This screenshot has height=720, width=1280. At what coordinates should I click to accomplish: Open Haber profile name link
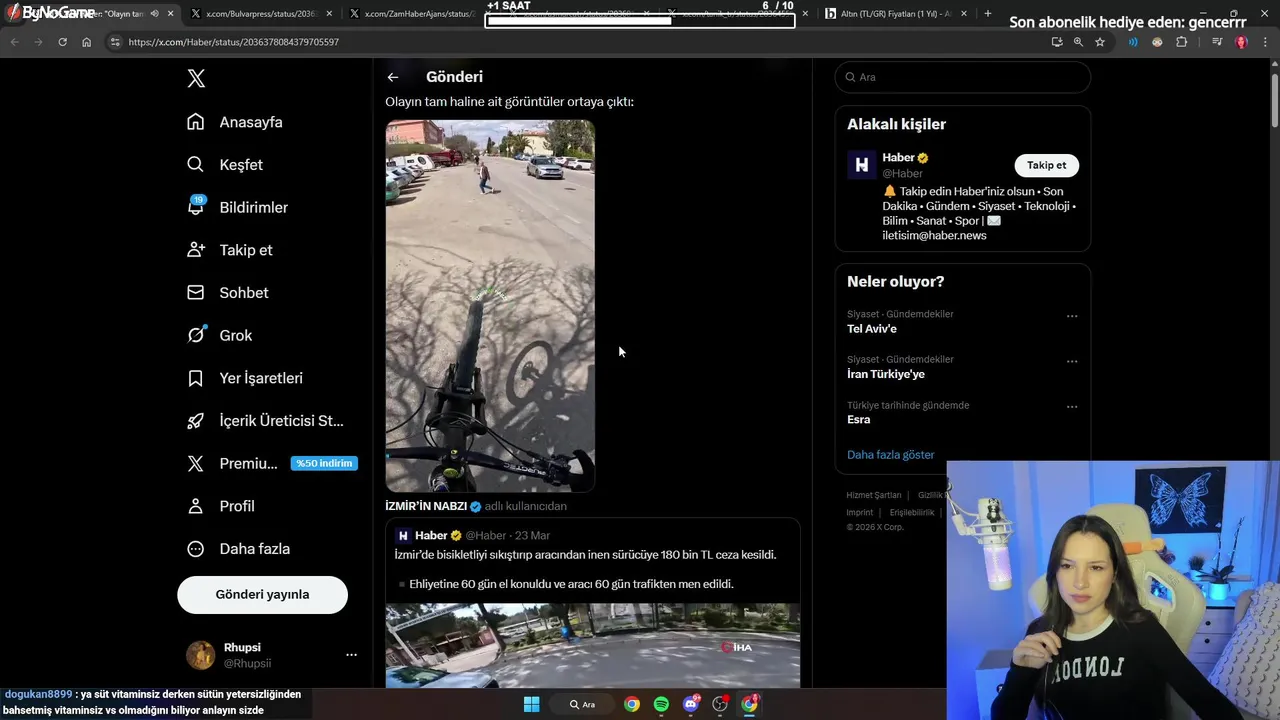pyautogui.click(x=898, y=158)
